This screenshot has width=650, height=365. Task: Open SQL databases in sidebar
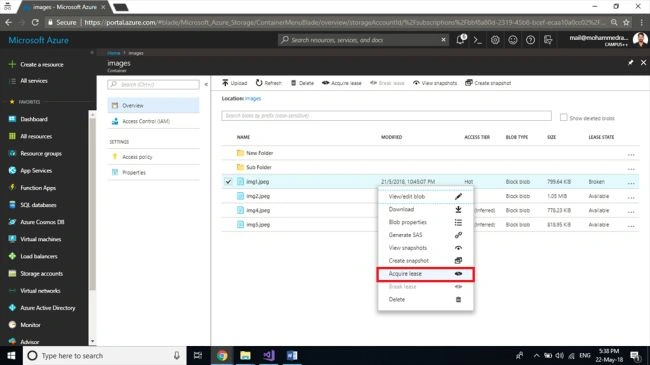pyautogui.click(x=38, y=205)
